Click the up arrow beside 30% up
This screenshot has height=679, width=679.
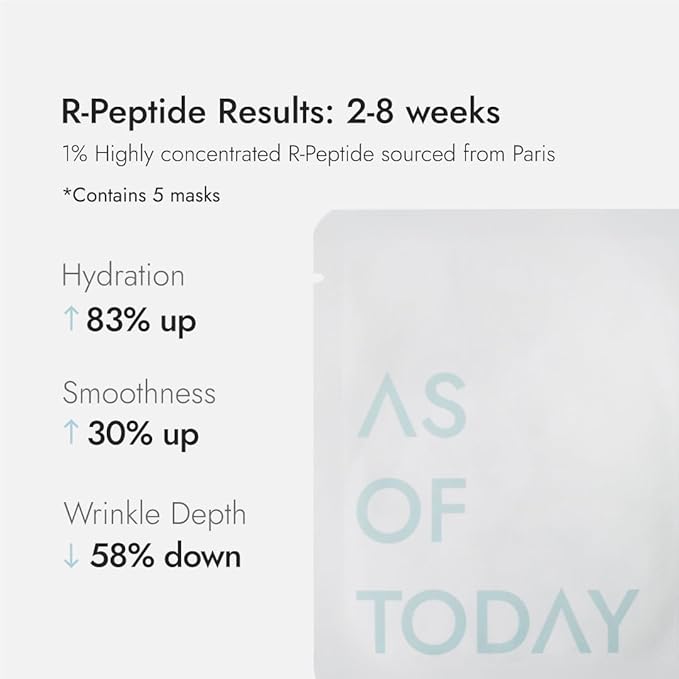click(69, 434)
